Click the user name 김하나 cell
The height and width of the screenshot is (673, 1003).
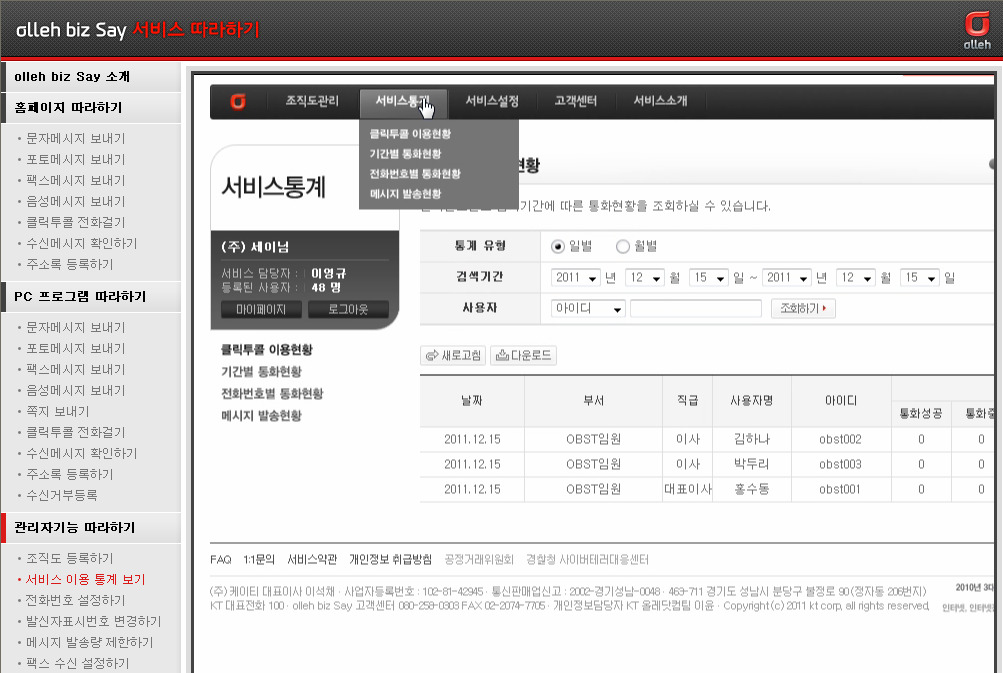(x=752, y=439)
